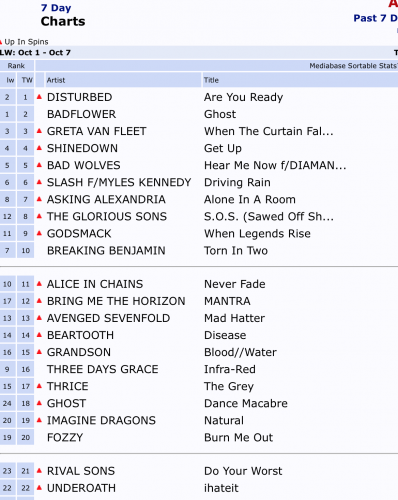This screenshot has height=500, width=398.
Task: Click the red arrow next to SLASH F/MYLES KENNEDY
Action: (x=39, y=182)
